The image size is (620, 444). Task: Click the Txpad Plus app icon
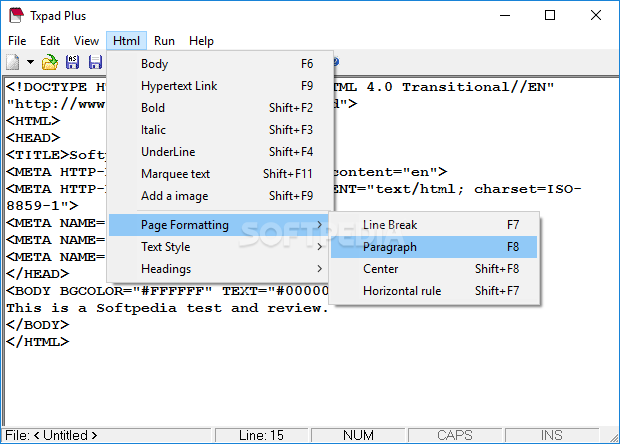click(17, 15)
